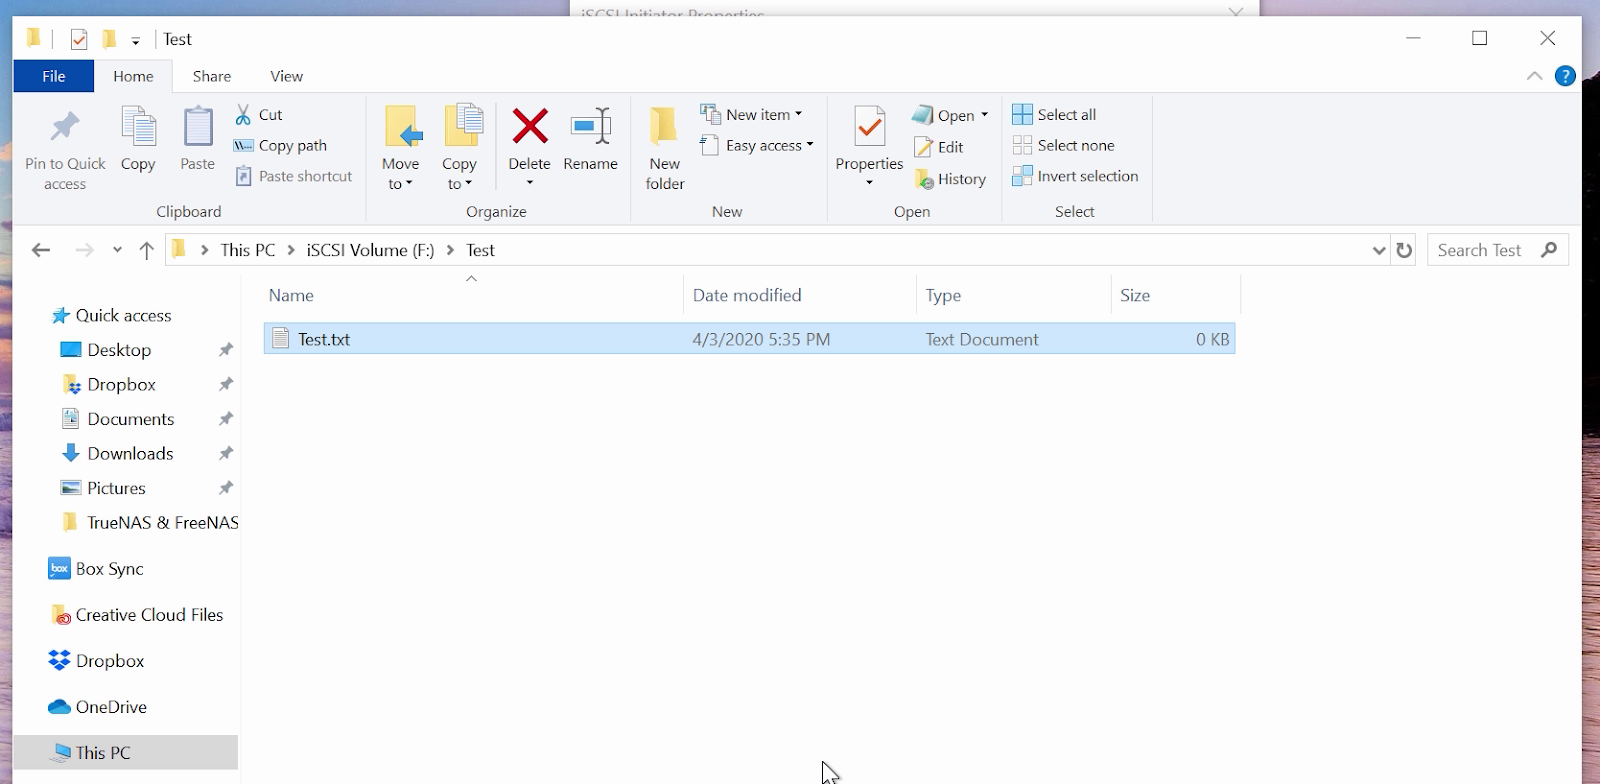This screenshot has height=784, width=1600.
Task: Open the Dropbox root next to its blue logo
Action: click(96, 661)
